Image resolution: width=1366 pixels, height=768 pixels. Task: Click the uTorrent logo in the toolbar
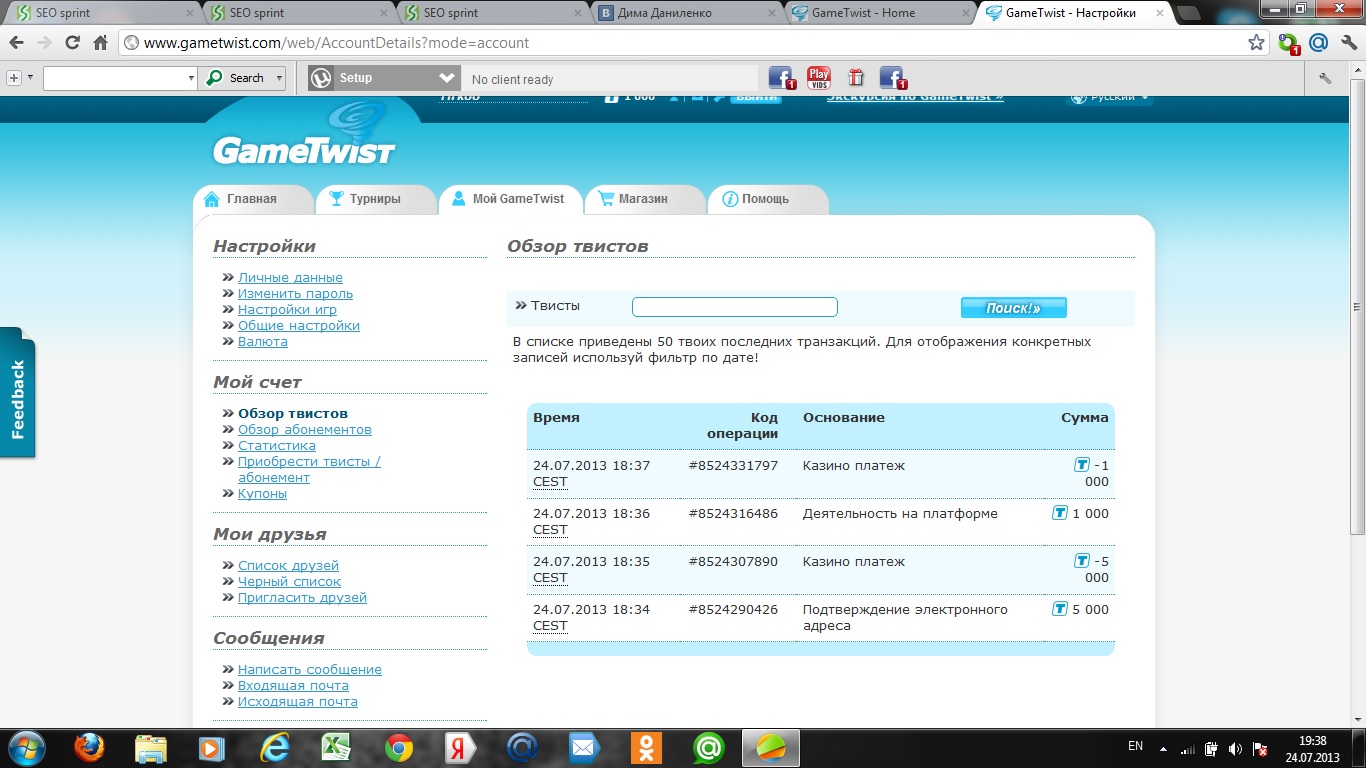click(321, 78)
